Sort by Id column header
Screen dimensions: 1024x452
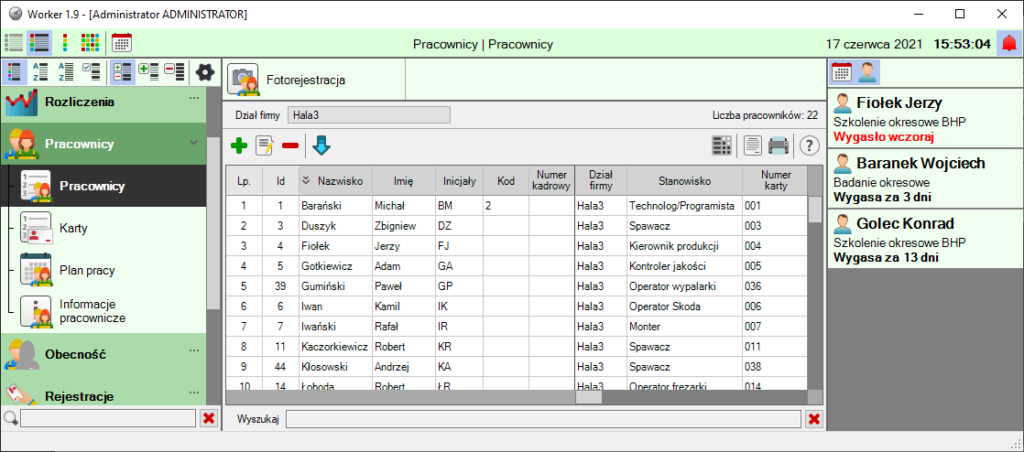tap(281, 181)
